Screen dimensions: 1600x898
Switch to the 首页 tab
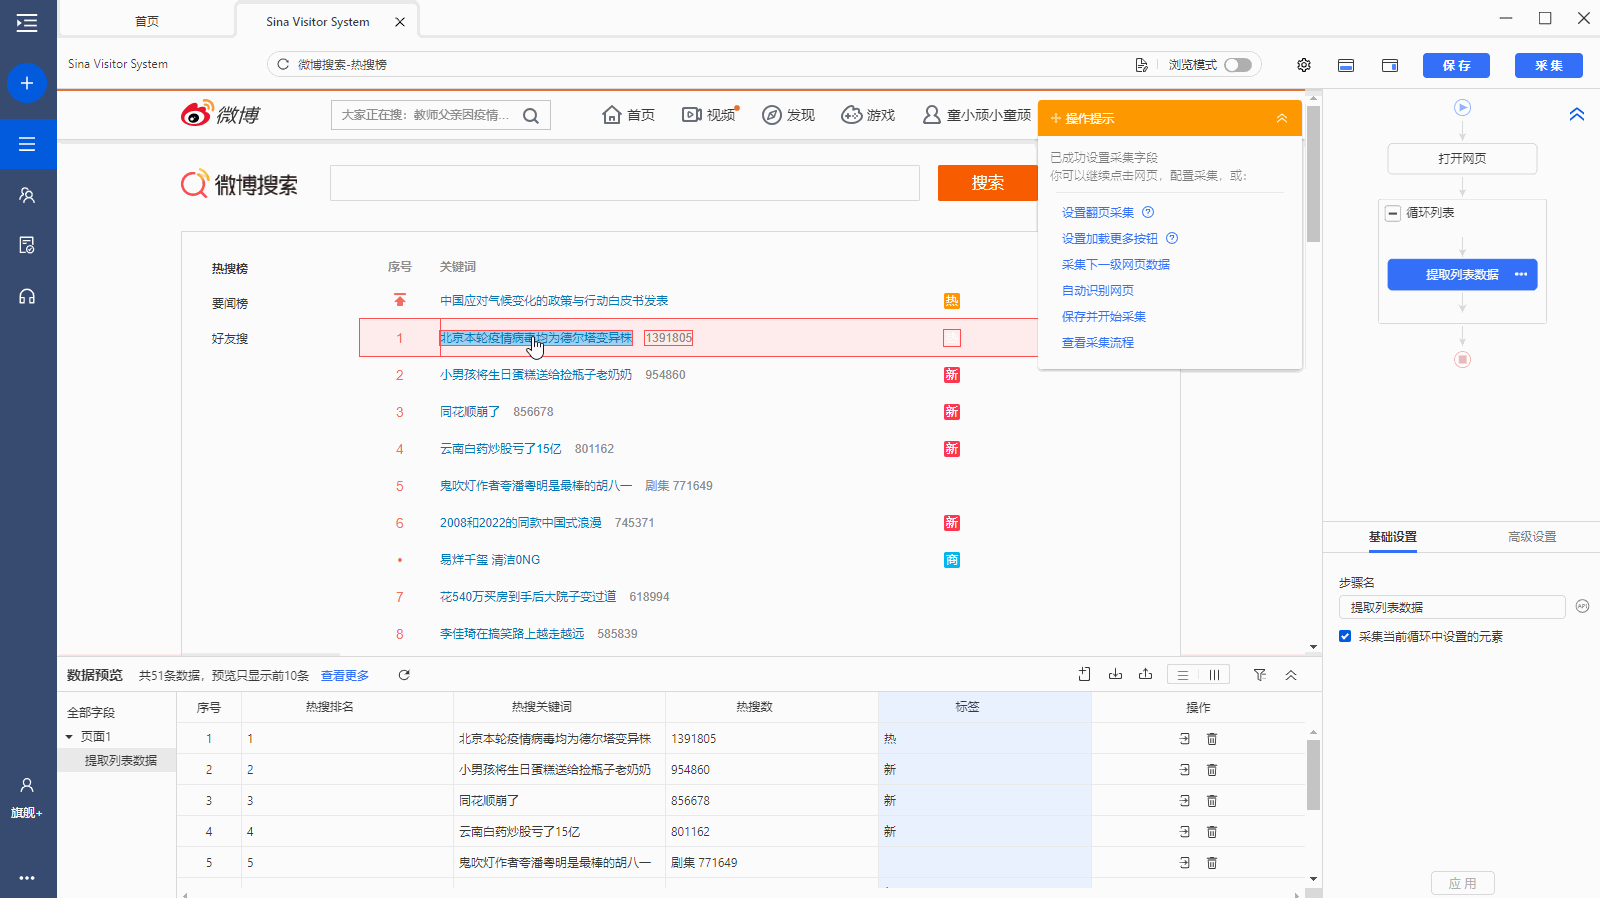click(x=147, y=21)
